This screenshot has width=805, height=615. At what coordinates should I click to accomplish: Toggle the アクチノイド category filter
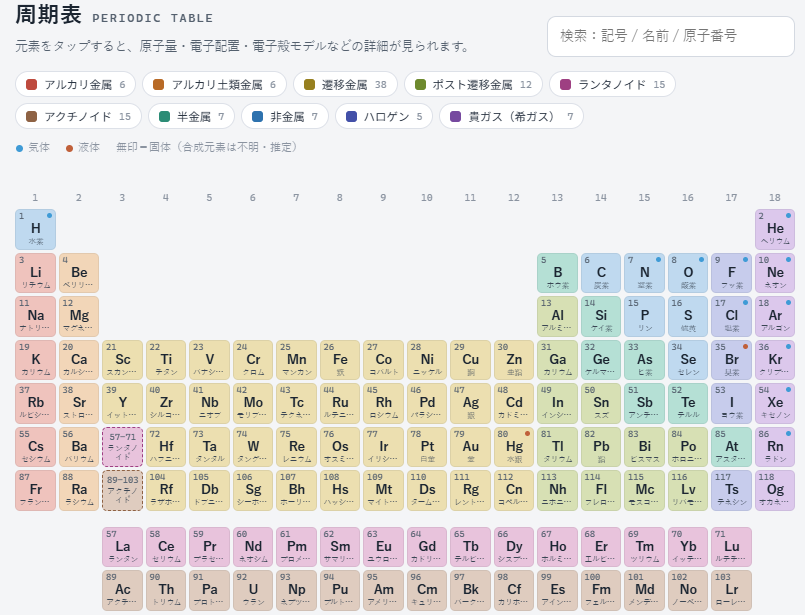[78, 117]
